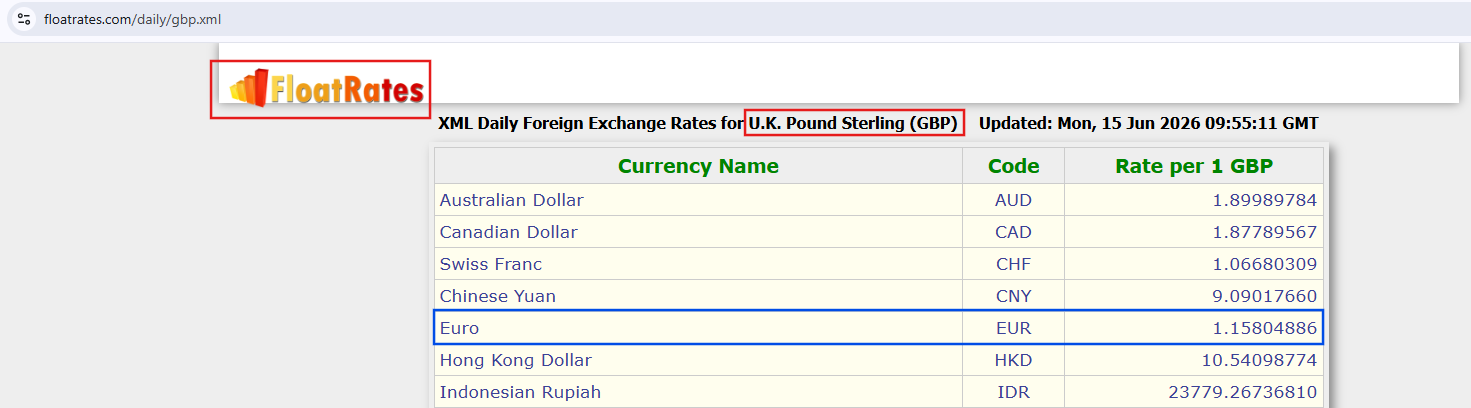Select the Canadian Dollar currency name

pyautogui.click(x=508, y=232)
